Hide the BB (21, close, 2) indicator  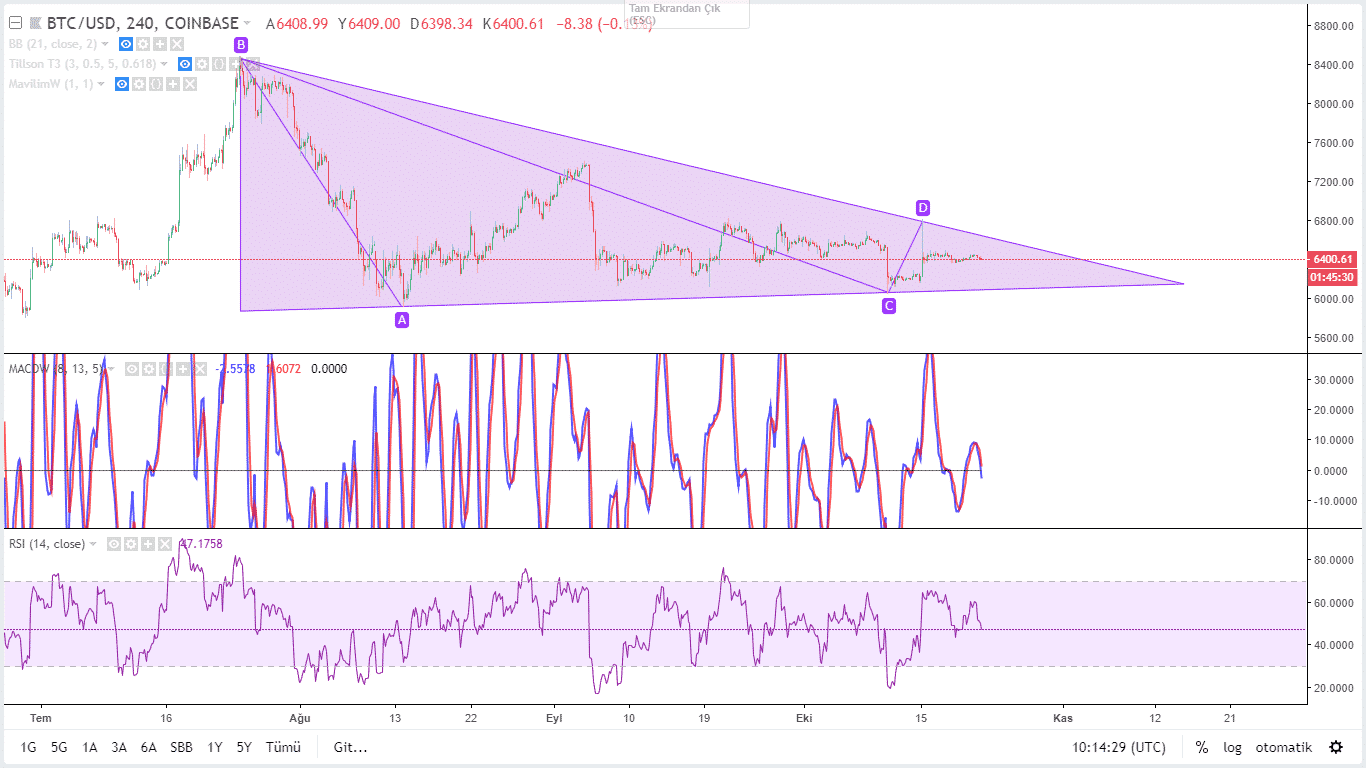126,44
